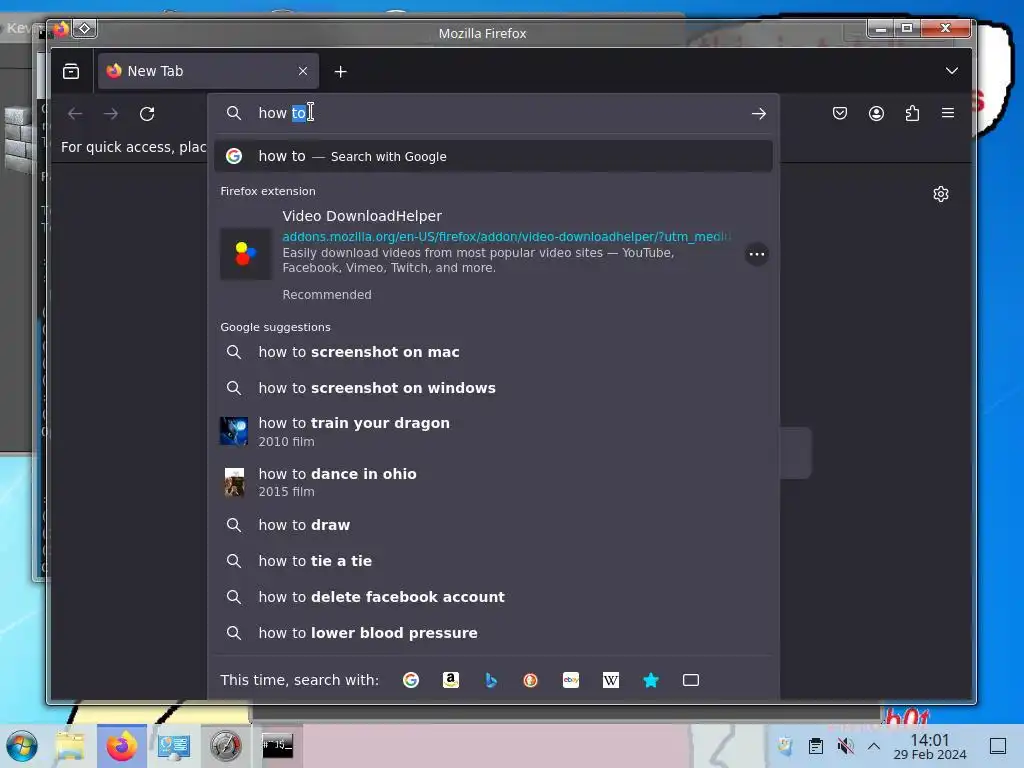Viewport: 1024px width, 768px height.
Task: Choose suggestion 'how to dance in ohio'
Action: coord(493,482)
